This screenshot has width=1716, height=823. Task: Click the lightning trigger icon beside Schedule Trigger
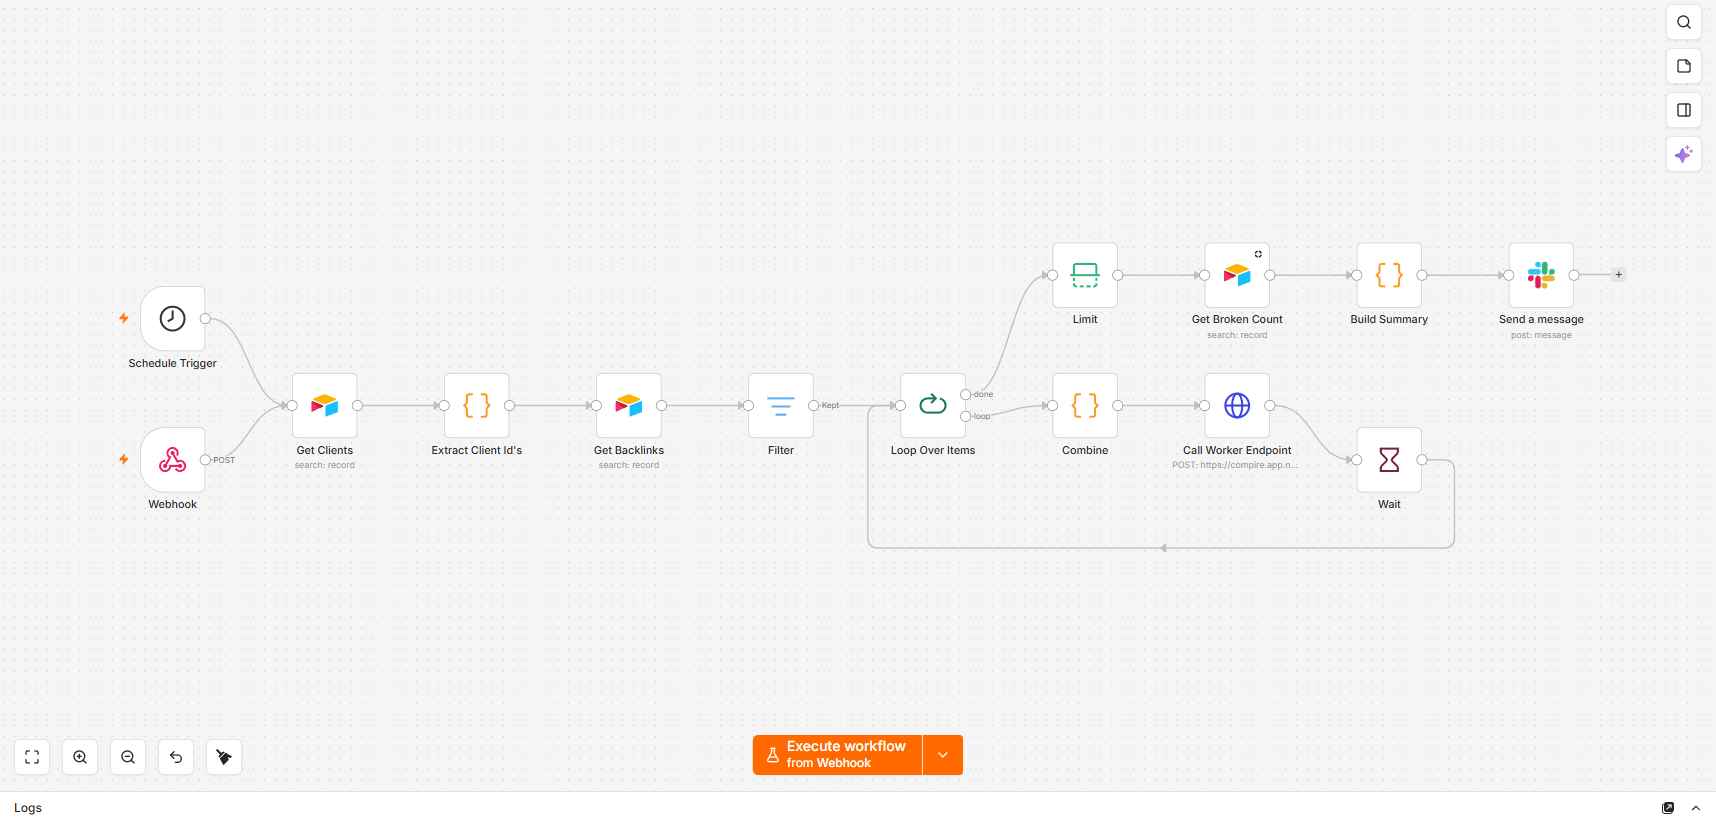point(124,318)
